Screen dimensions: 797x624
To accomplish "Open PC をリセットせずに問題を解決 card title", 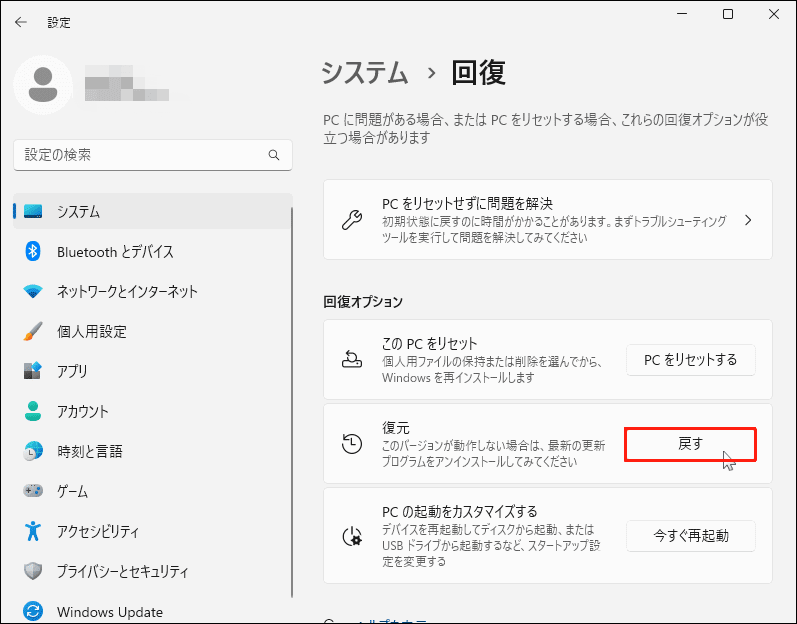I will click(467, 203).
